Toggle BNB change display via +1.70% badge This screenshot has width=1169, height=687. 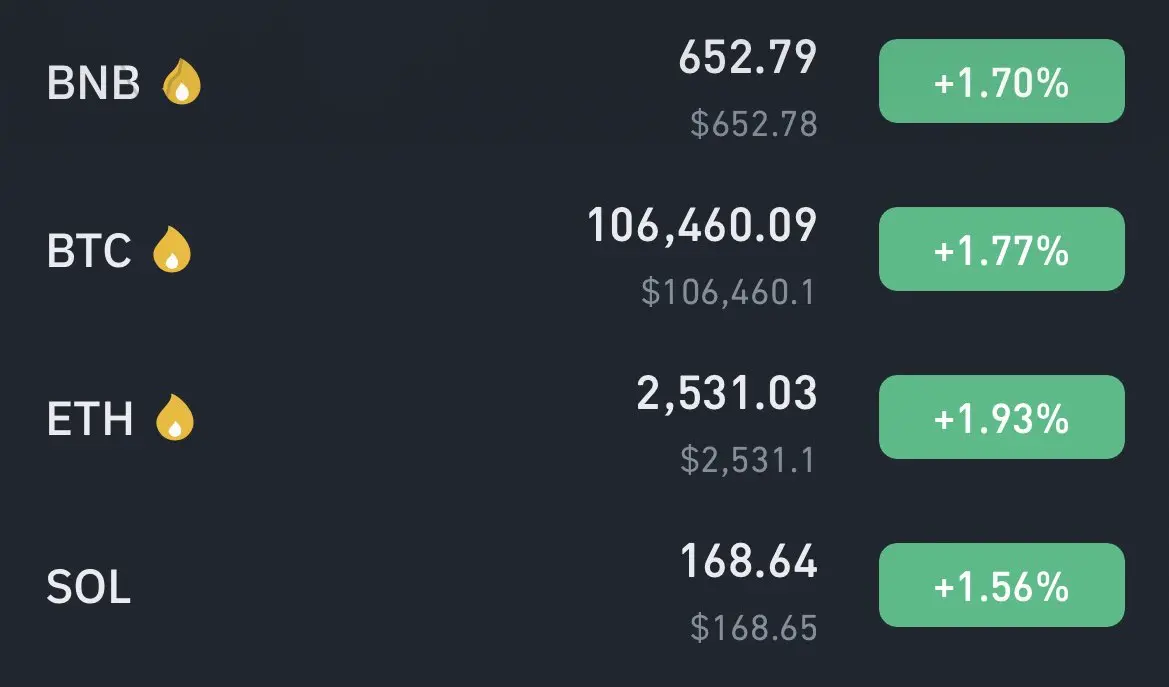pyautogui.click(x=1001, y=81)
